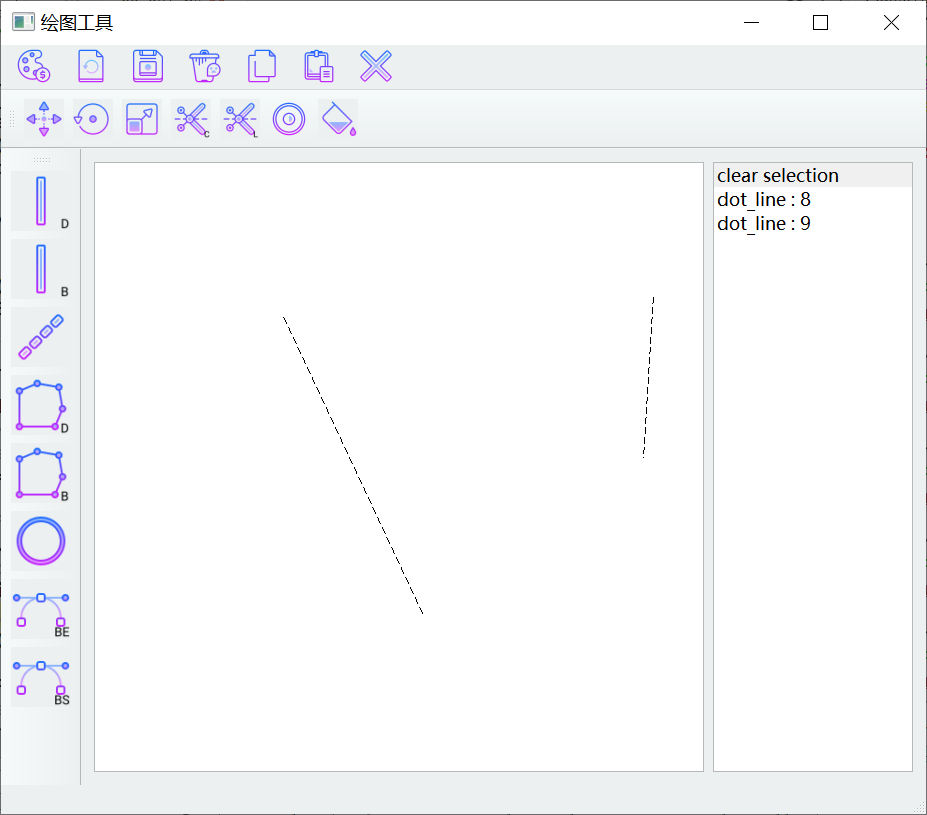Image resolution: width=927 pixels, height=815 pixels.
Task: Choose the circle drawing tool
Action: (x=41, y=541)
